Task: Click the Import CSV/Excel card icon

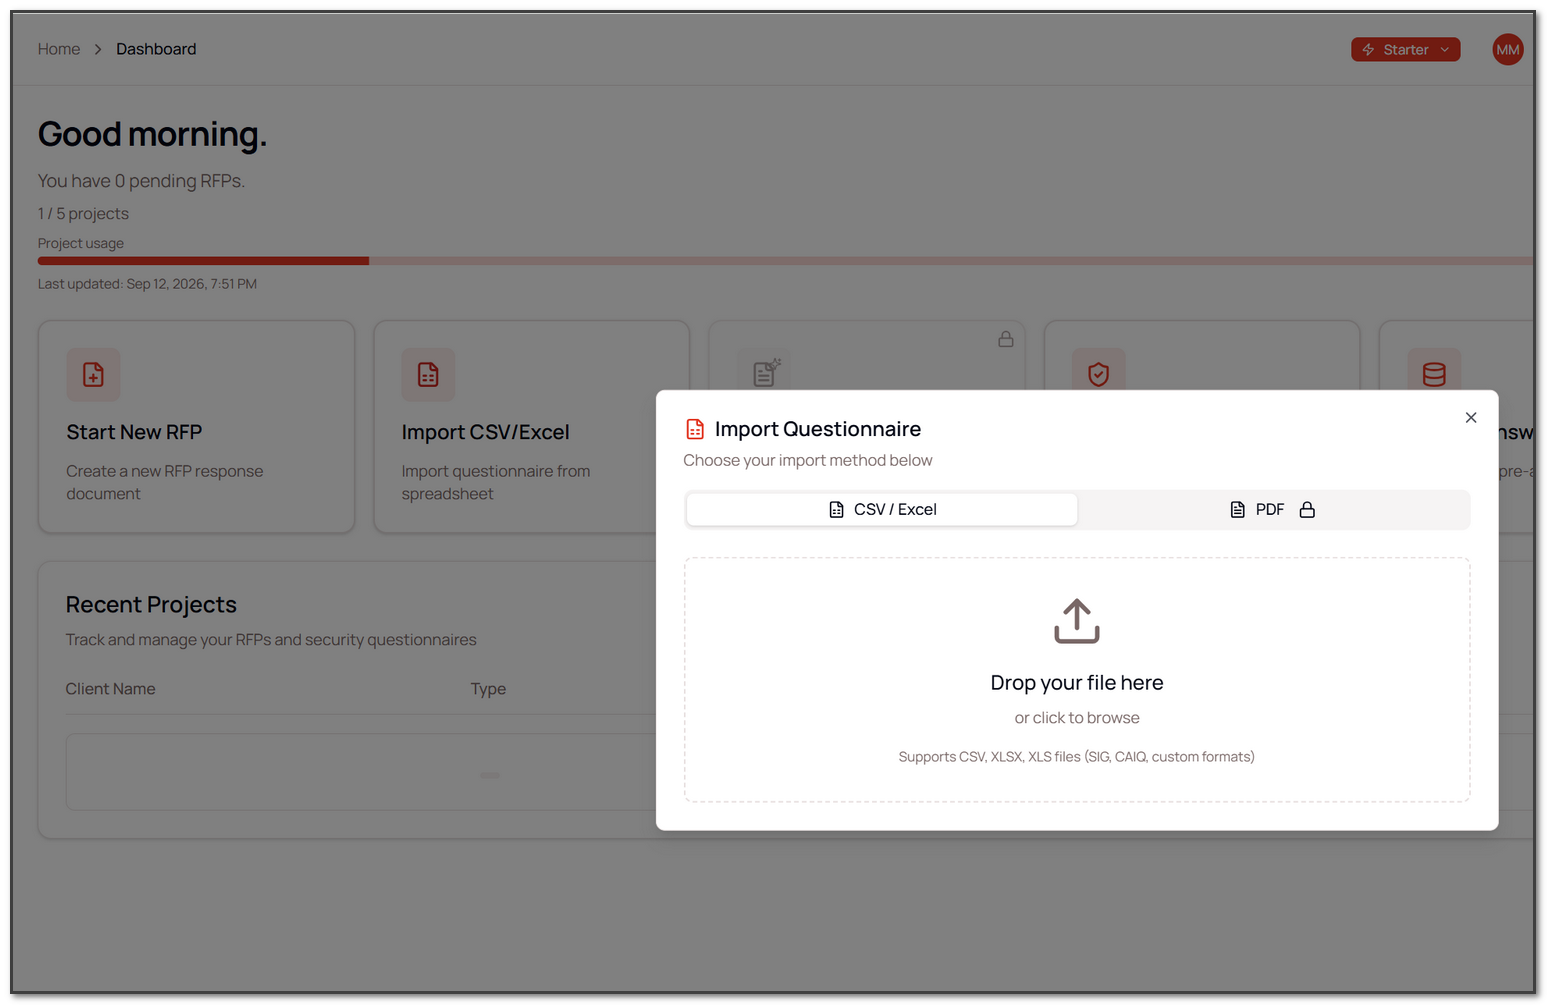Action: pos(428,374)
